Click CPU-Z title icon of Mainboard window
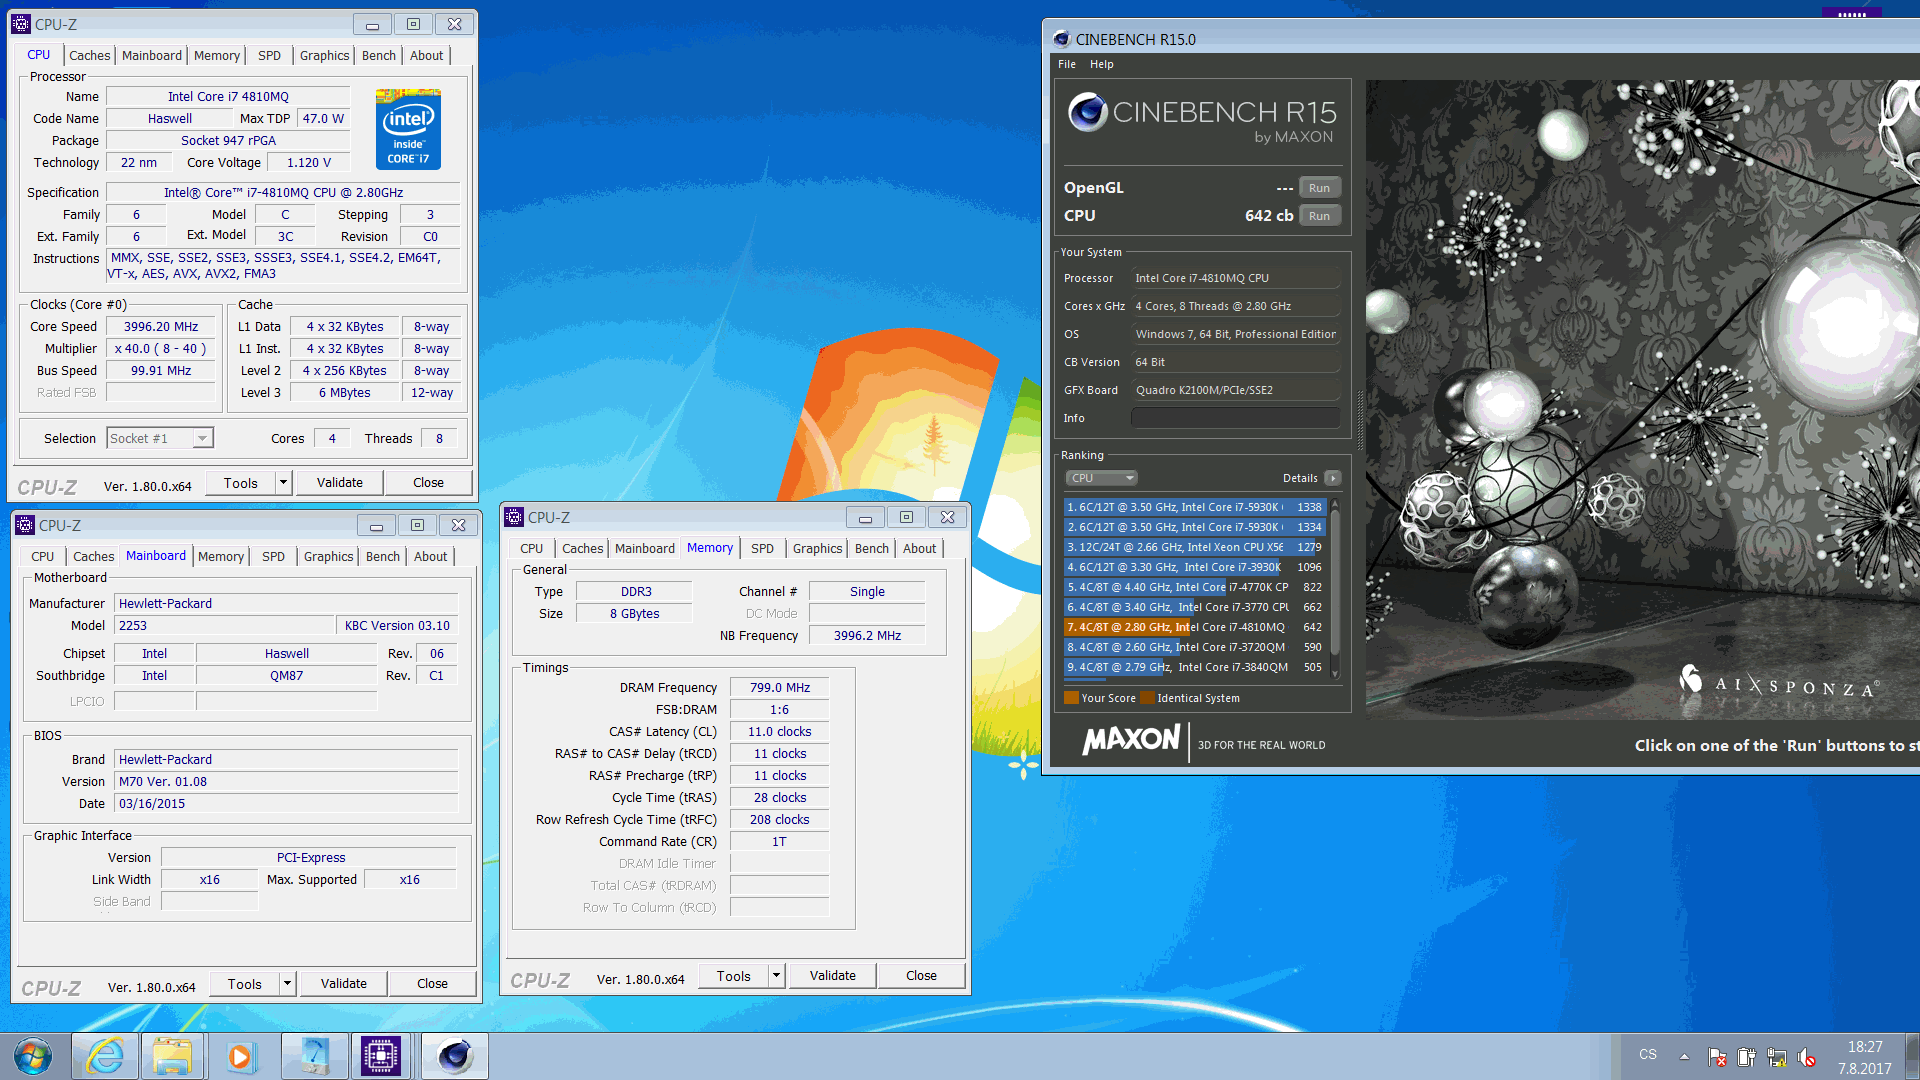This screenshot has width=1920, height=1080. point(25,525)
